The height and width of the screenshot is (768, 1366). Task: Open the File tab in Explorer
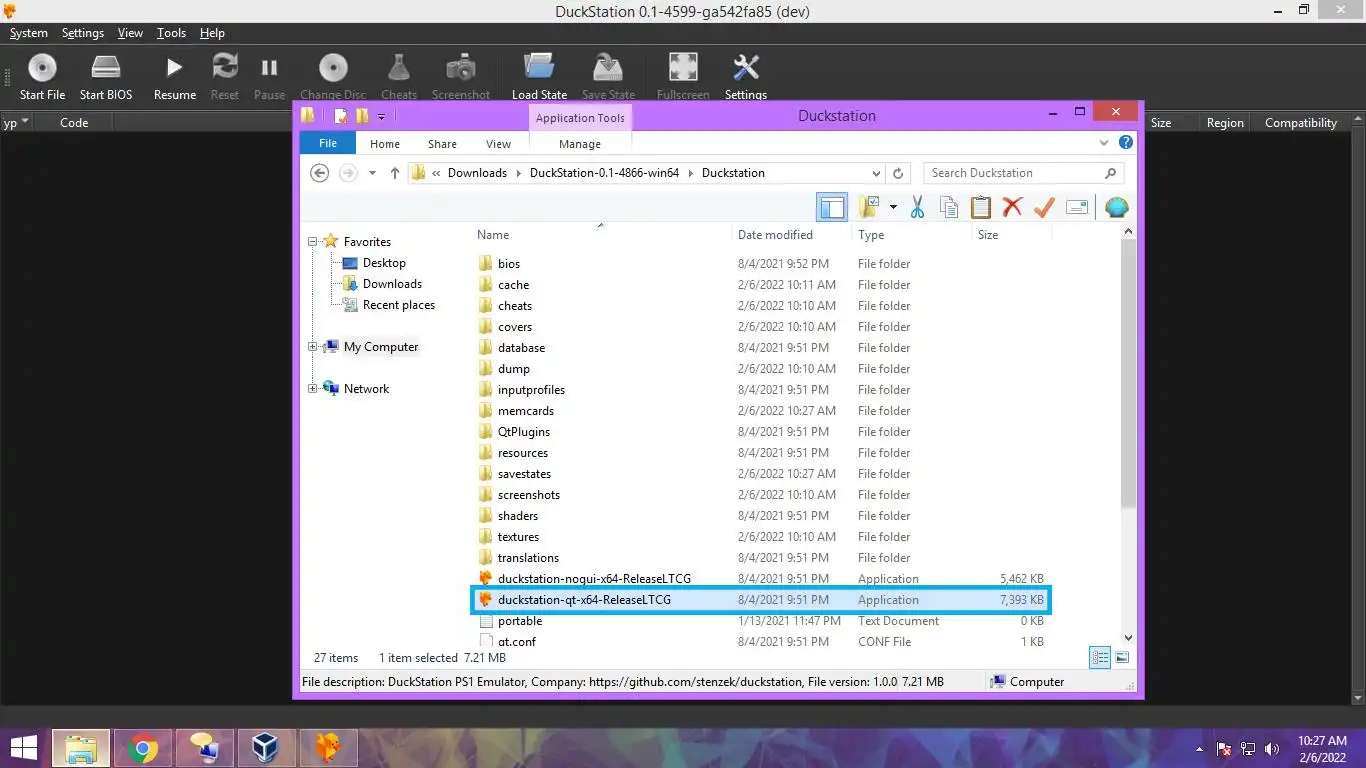[x=328, y=143]
